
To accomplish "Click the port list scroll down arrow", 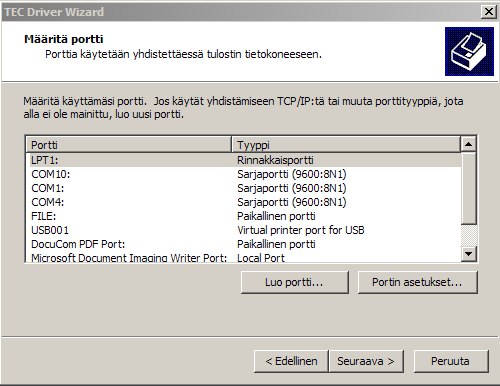I will (469, 254).
